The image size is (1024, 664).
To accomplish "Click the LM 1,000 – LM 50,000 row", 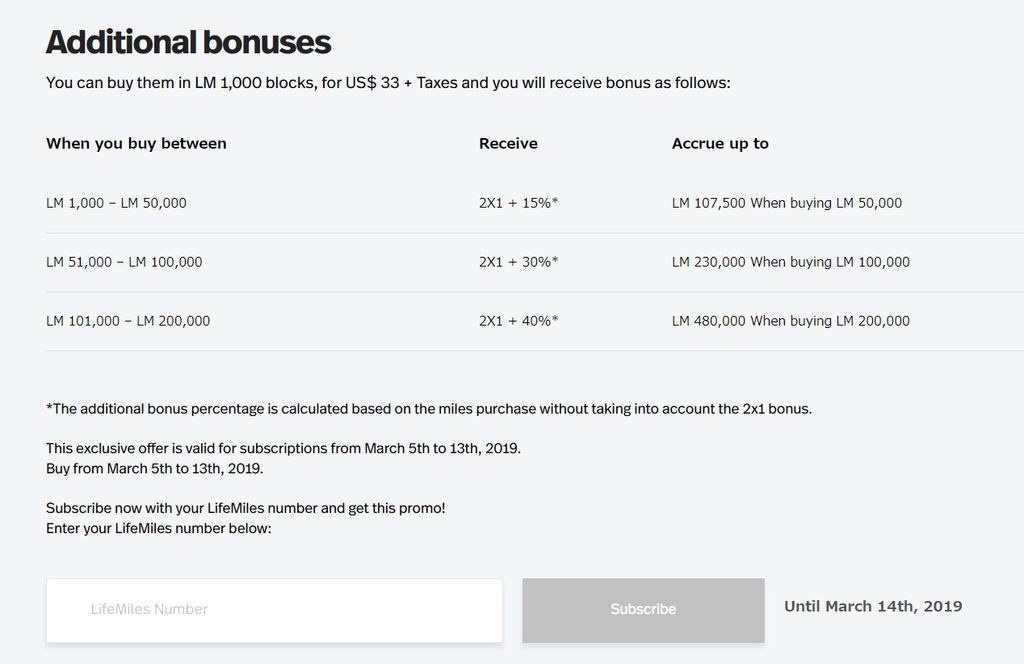I will [x=535, y=203].
